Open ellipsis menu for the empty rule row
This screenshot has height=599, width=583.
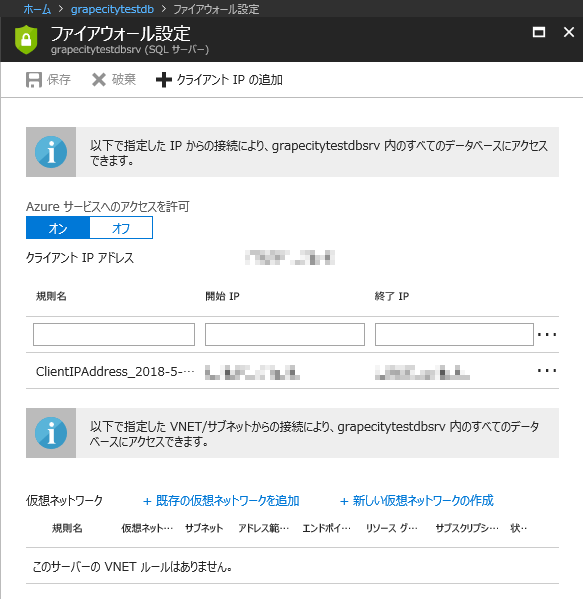pyautogui.click(x=547, y=335)
